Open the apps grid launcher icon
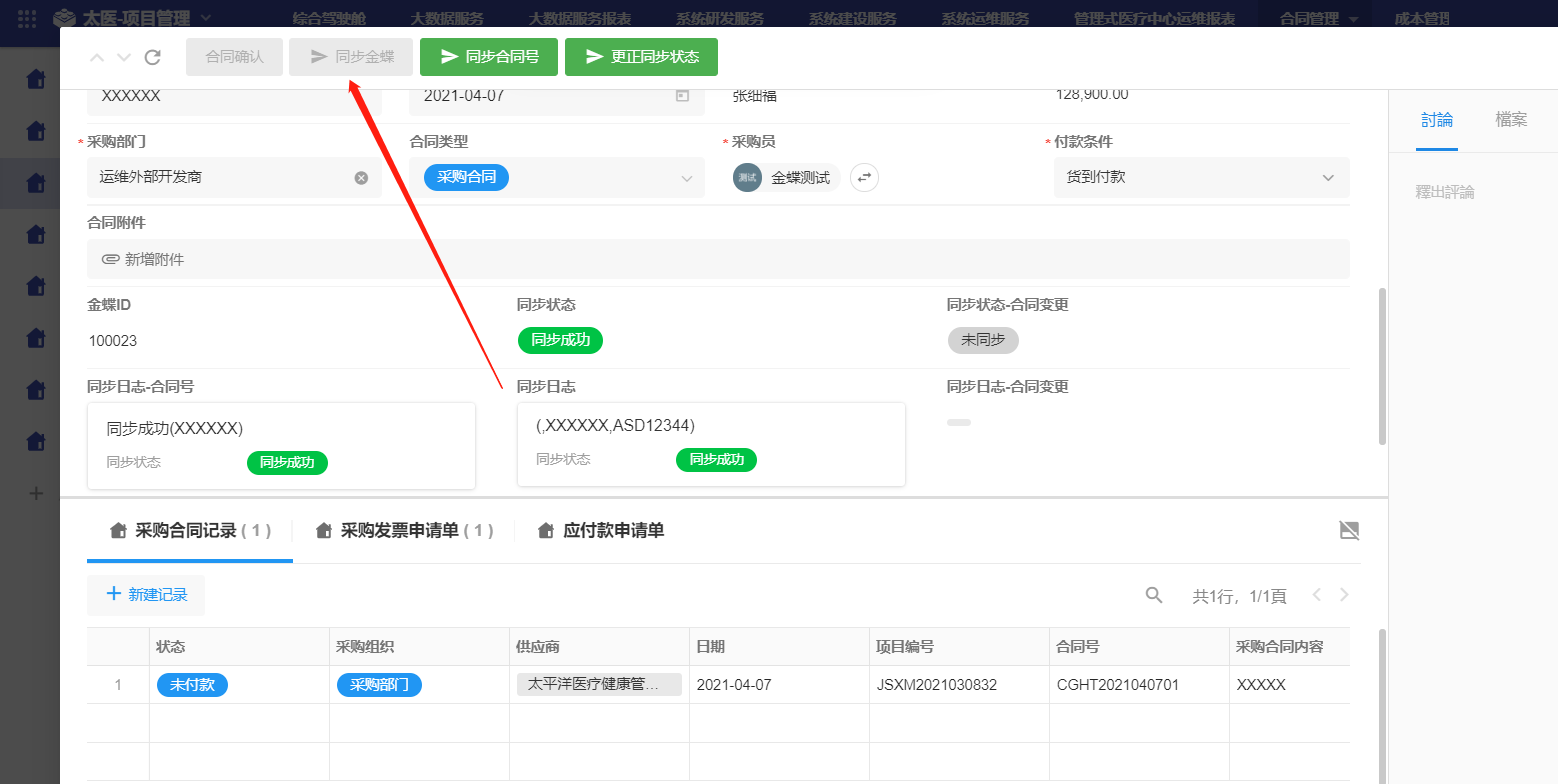Image resolution: width=1558 pixels, height=784 pixels. point(27,18)
